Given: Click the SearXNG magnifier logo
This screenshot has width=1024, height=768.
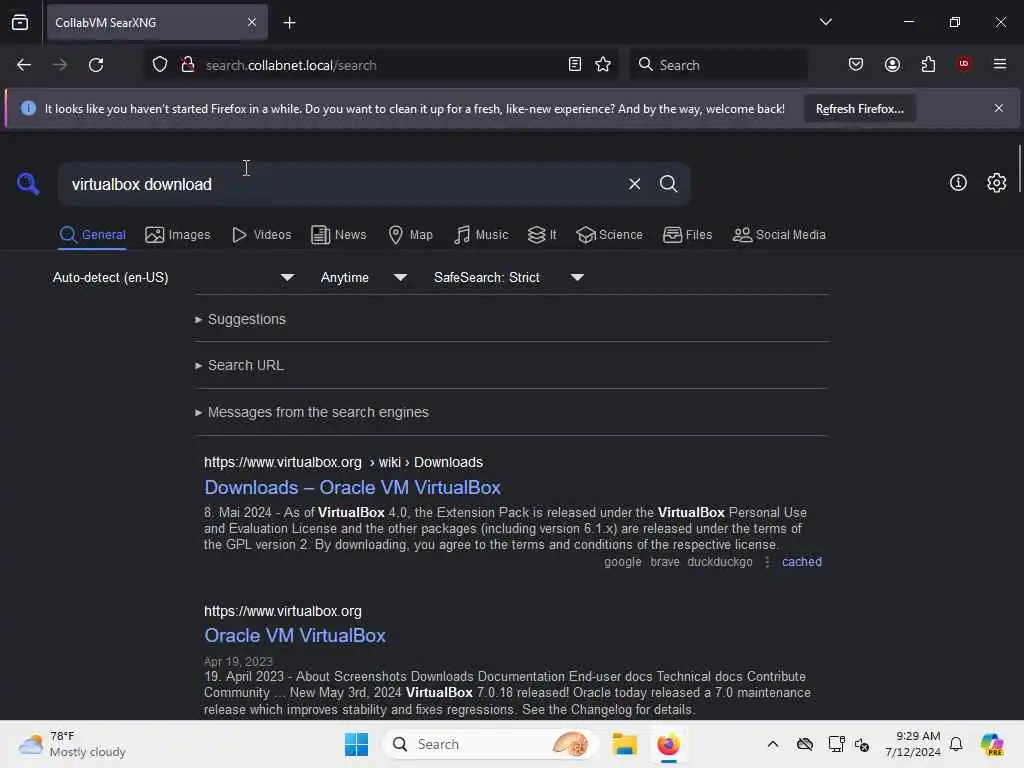Looking at the screenshot, I should tap(28, 184).
